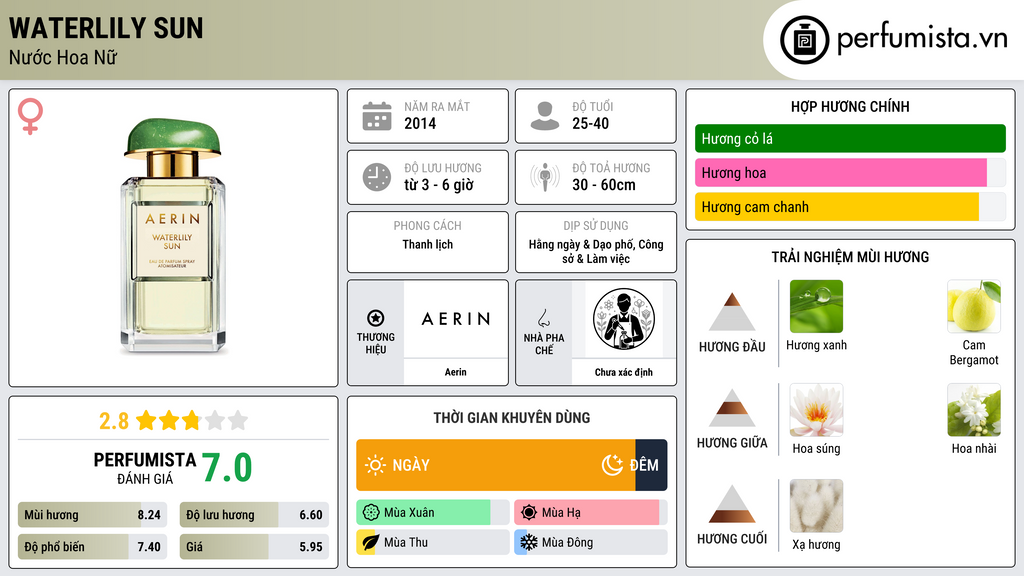
Task: Click the nose icon above Nhà pha chế
Action: 543,318
